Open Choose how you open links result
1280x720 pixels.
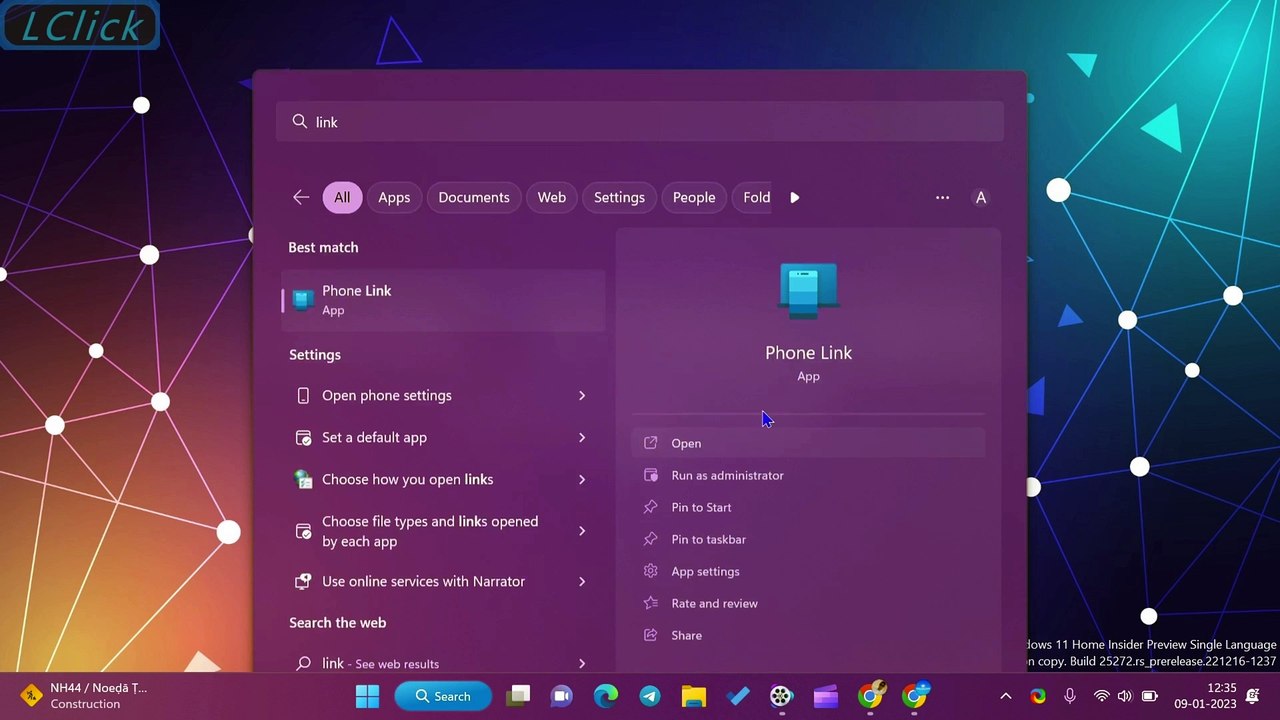444,480
